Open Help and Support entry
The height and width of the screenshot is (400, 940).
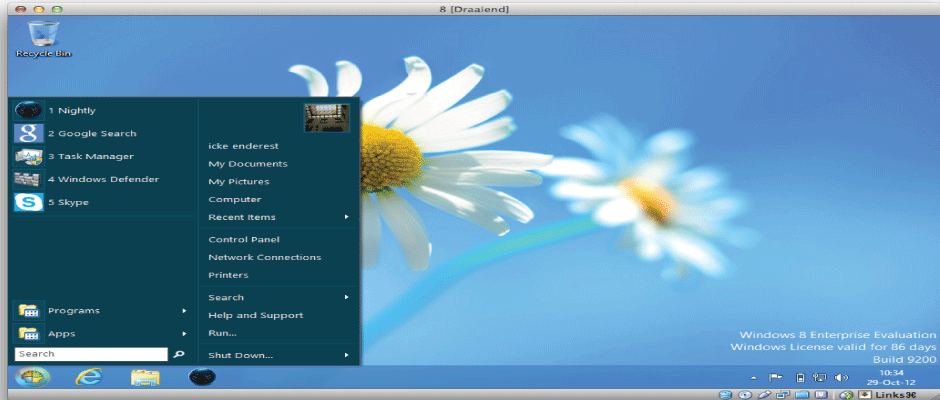pyautogui.click(x=255, y=315)
